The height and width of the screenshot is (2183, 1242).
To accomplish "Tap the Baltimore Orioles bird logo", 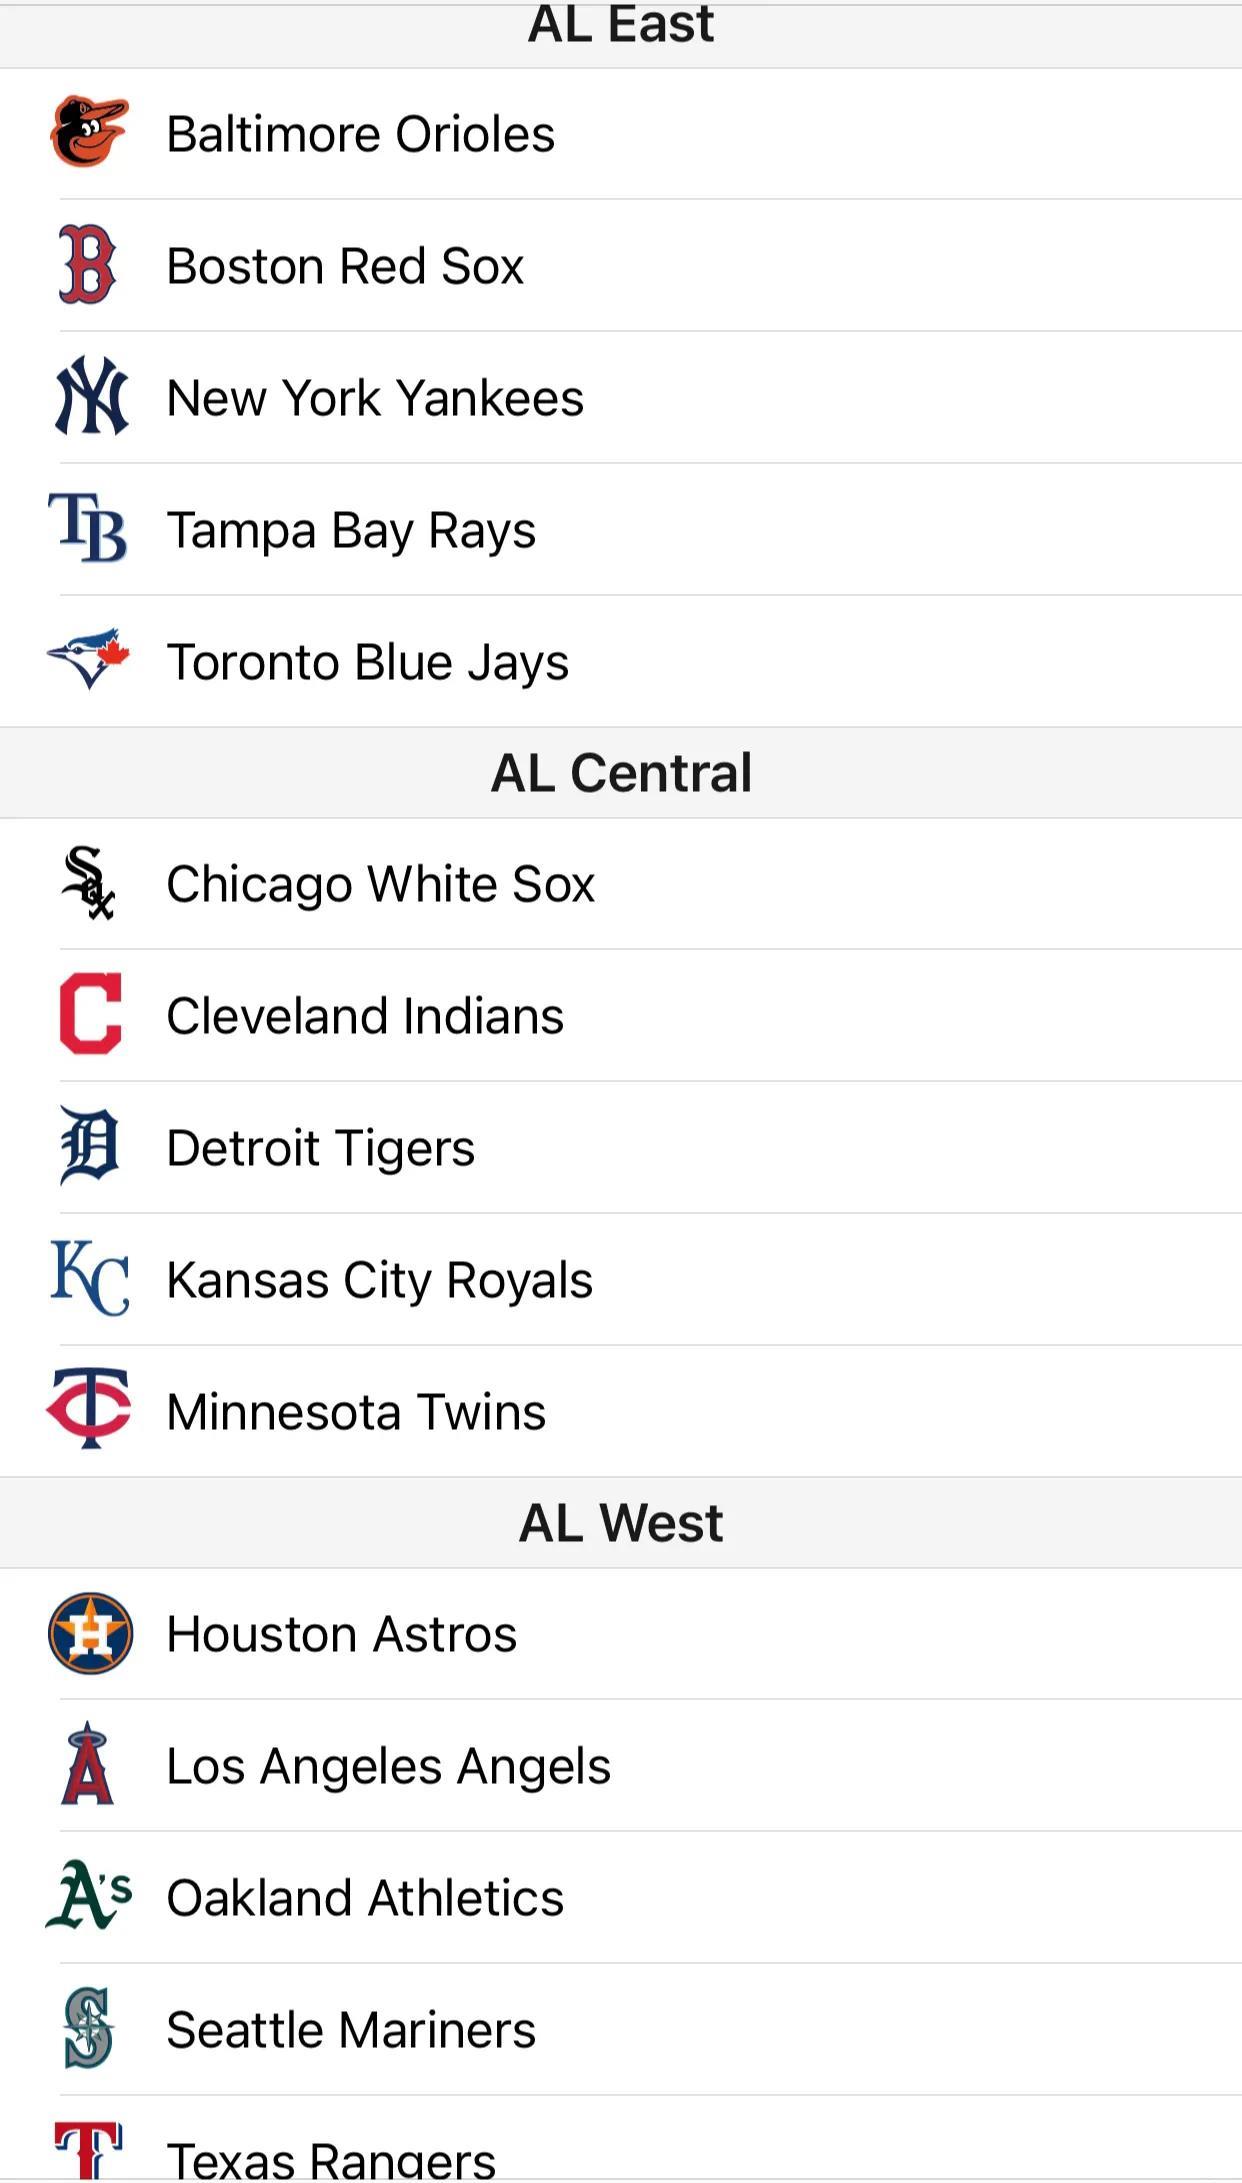I will click(x=89, y=132).
